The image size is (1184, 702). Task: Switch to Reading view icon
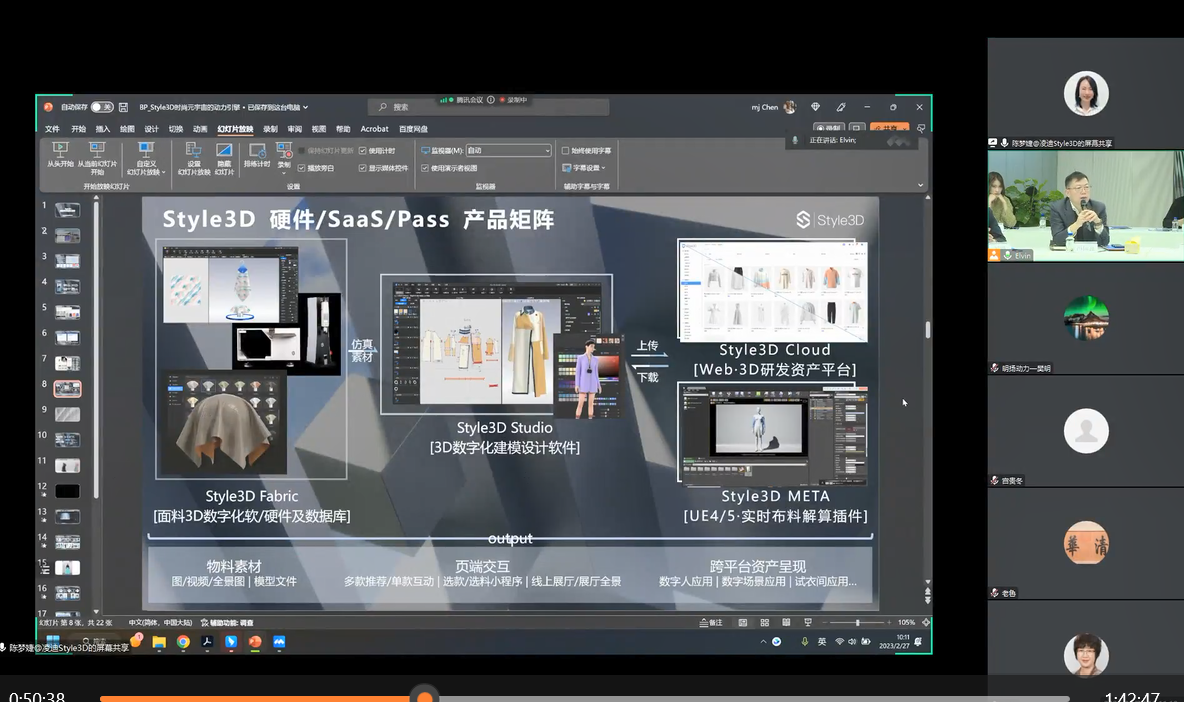click(786, 623)
